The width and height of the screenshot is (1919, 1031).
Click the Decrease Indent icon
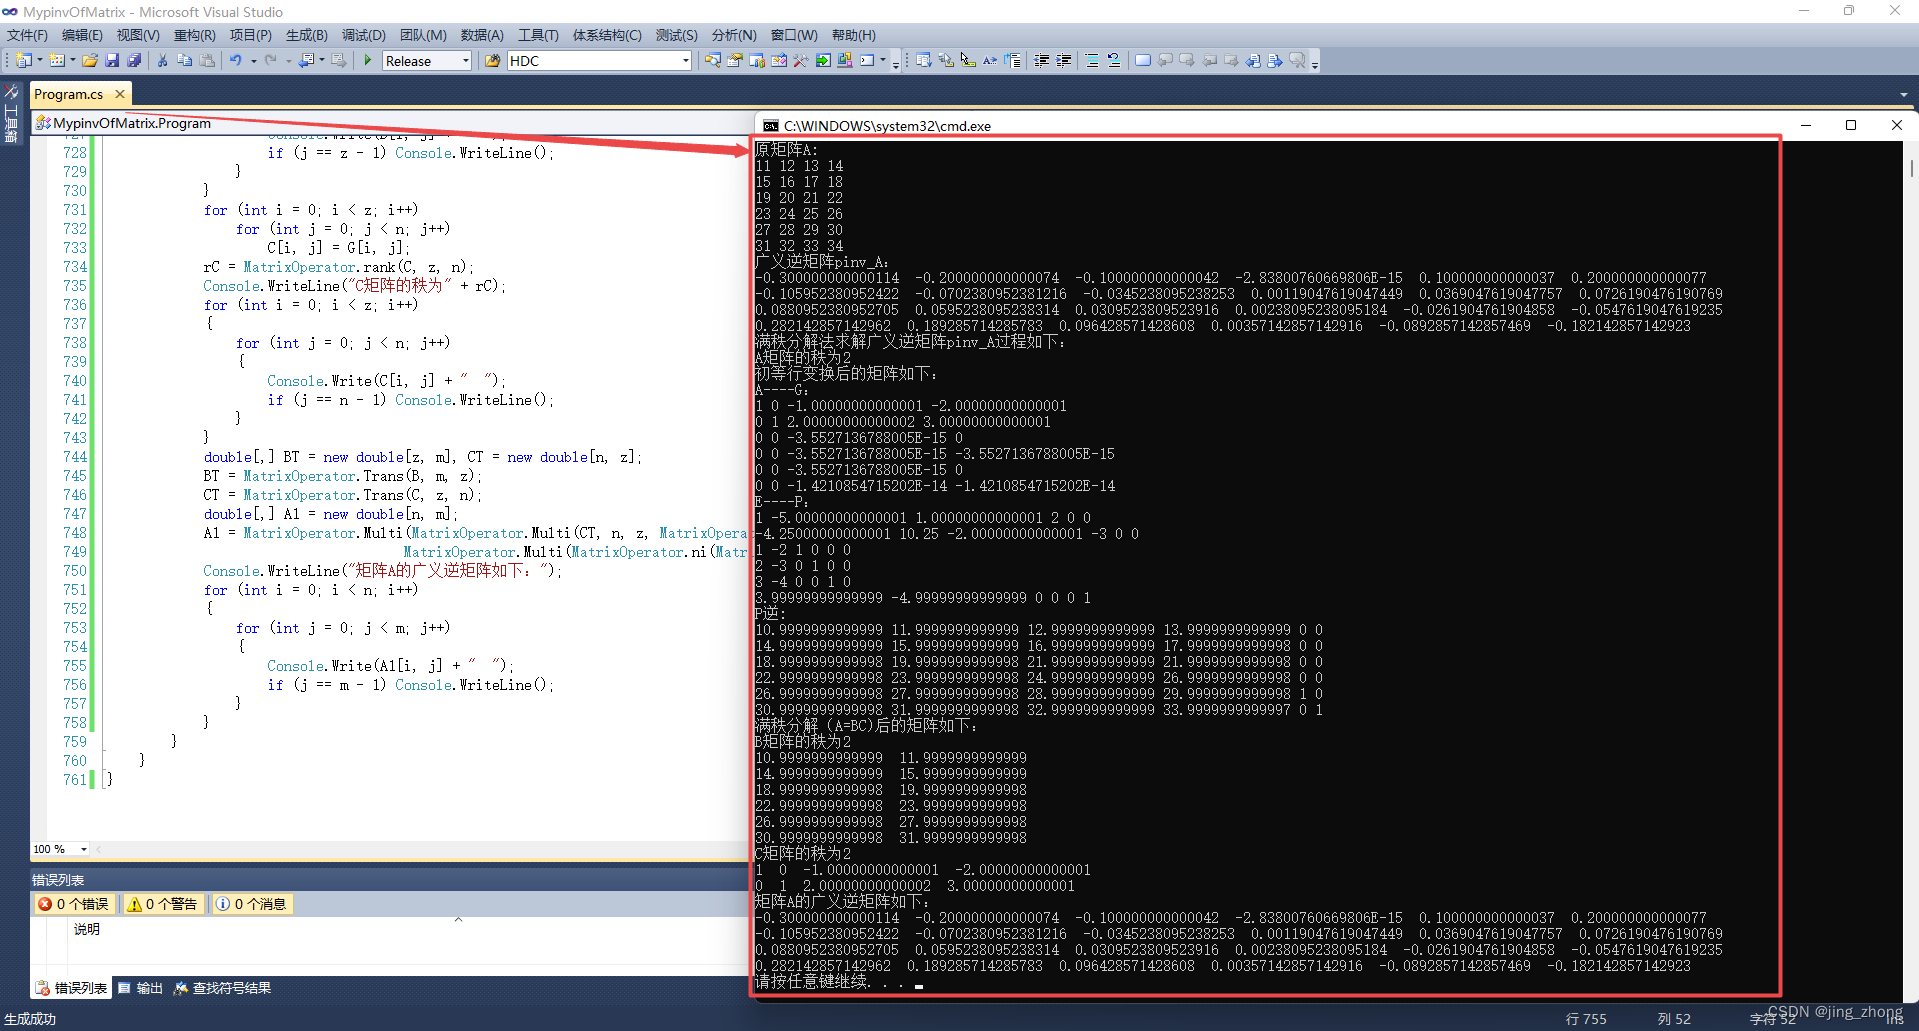click(1042, 61)
